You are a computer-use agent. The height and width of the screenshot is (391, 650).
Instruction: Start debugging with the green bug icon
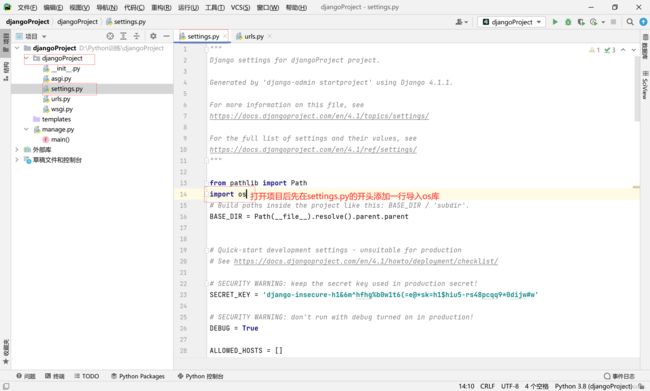(x=568, y=22)
